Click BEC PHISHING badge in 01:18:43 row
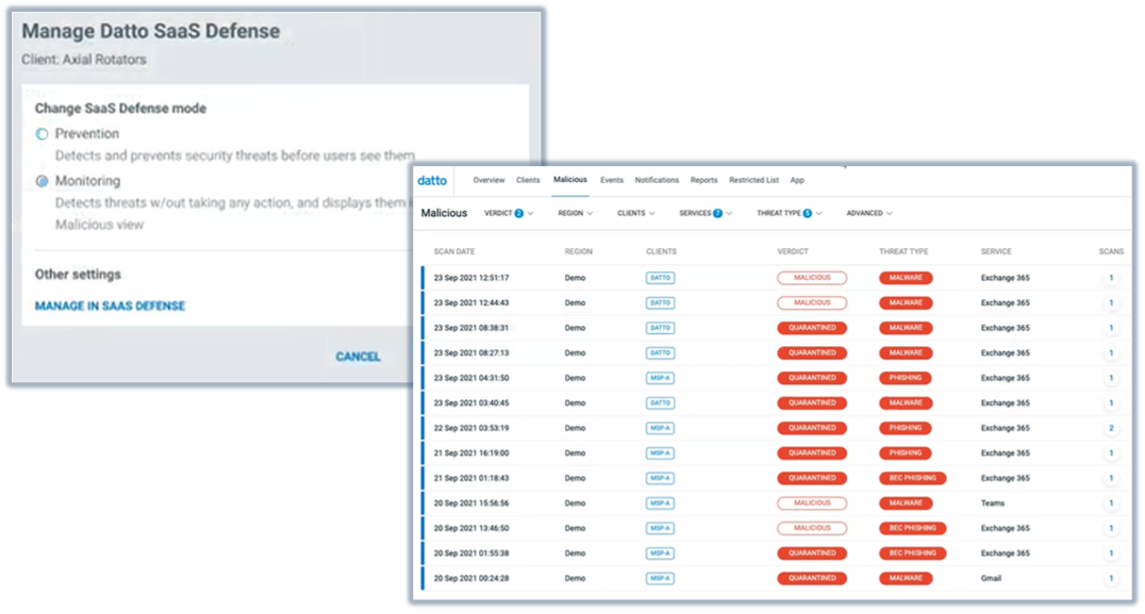The image size is (1145, 614). 913,478
